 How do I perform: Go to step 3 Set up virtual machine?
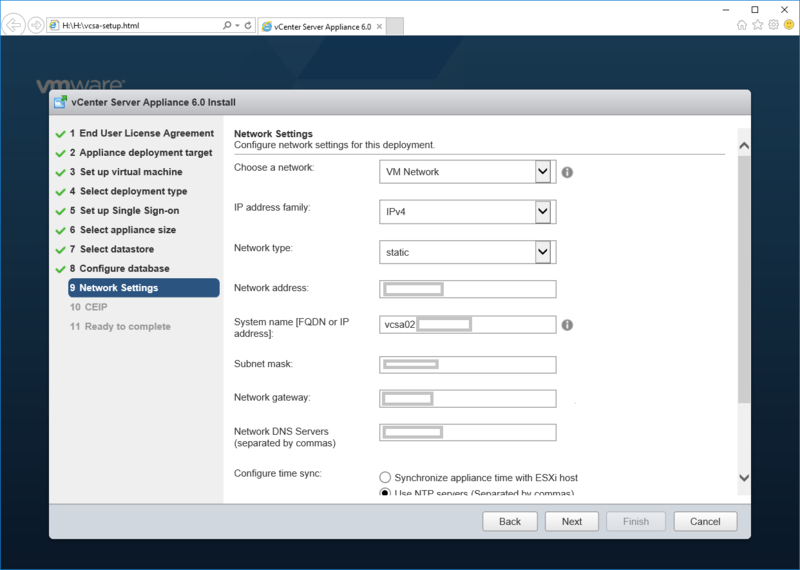coord(126,172)
